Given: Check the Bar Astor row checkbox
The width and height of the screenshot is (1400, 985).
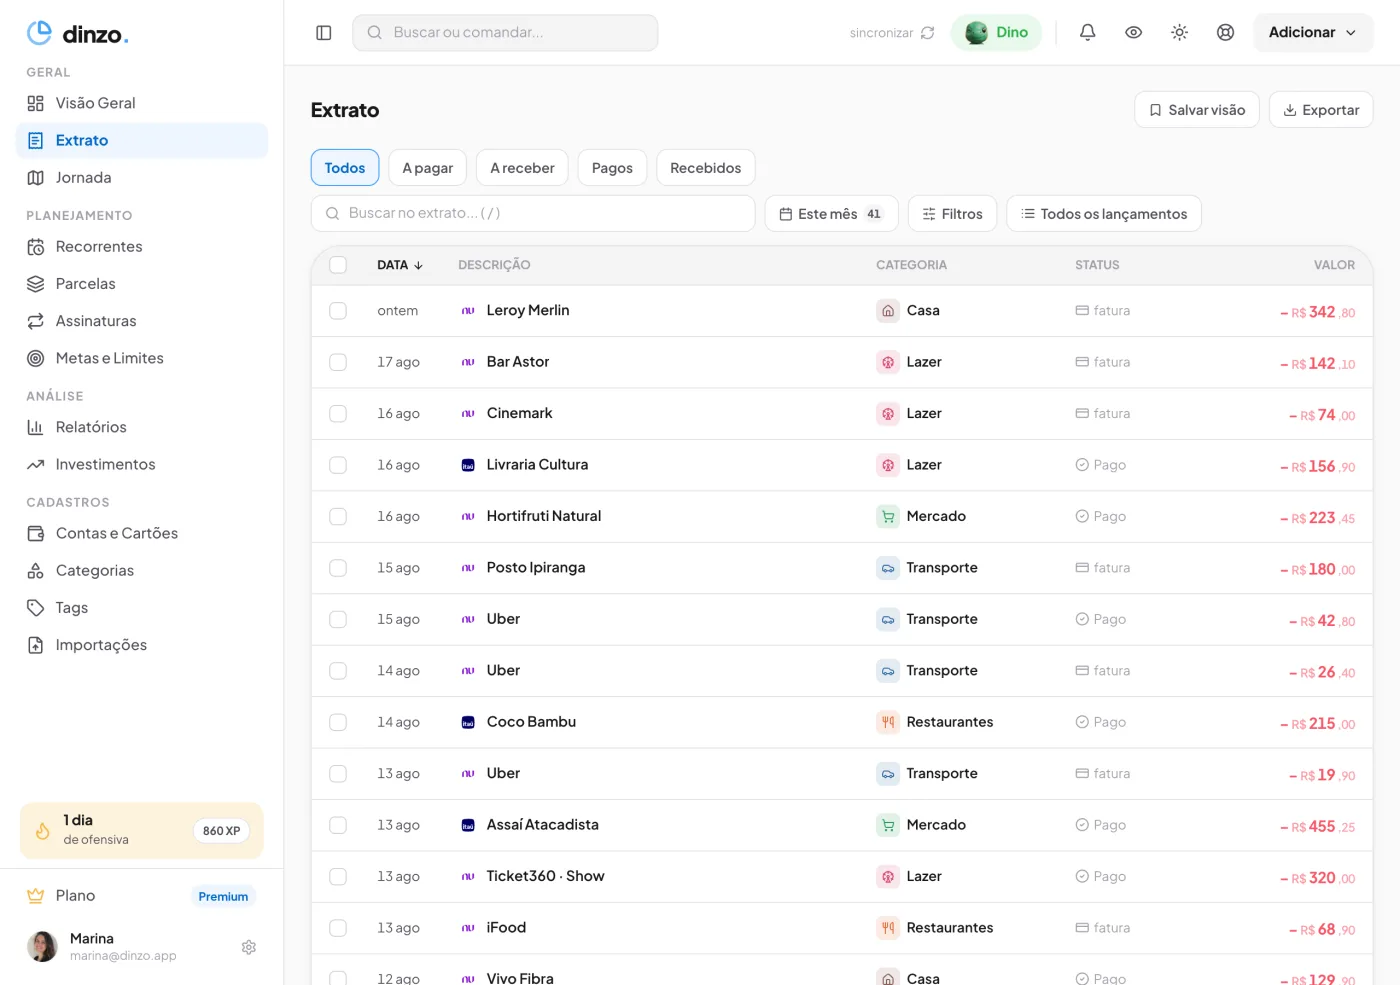Looking at the screenshot, I should click(338, 362).
